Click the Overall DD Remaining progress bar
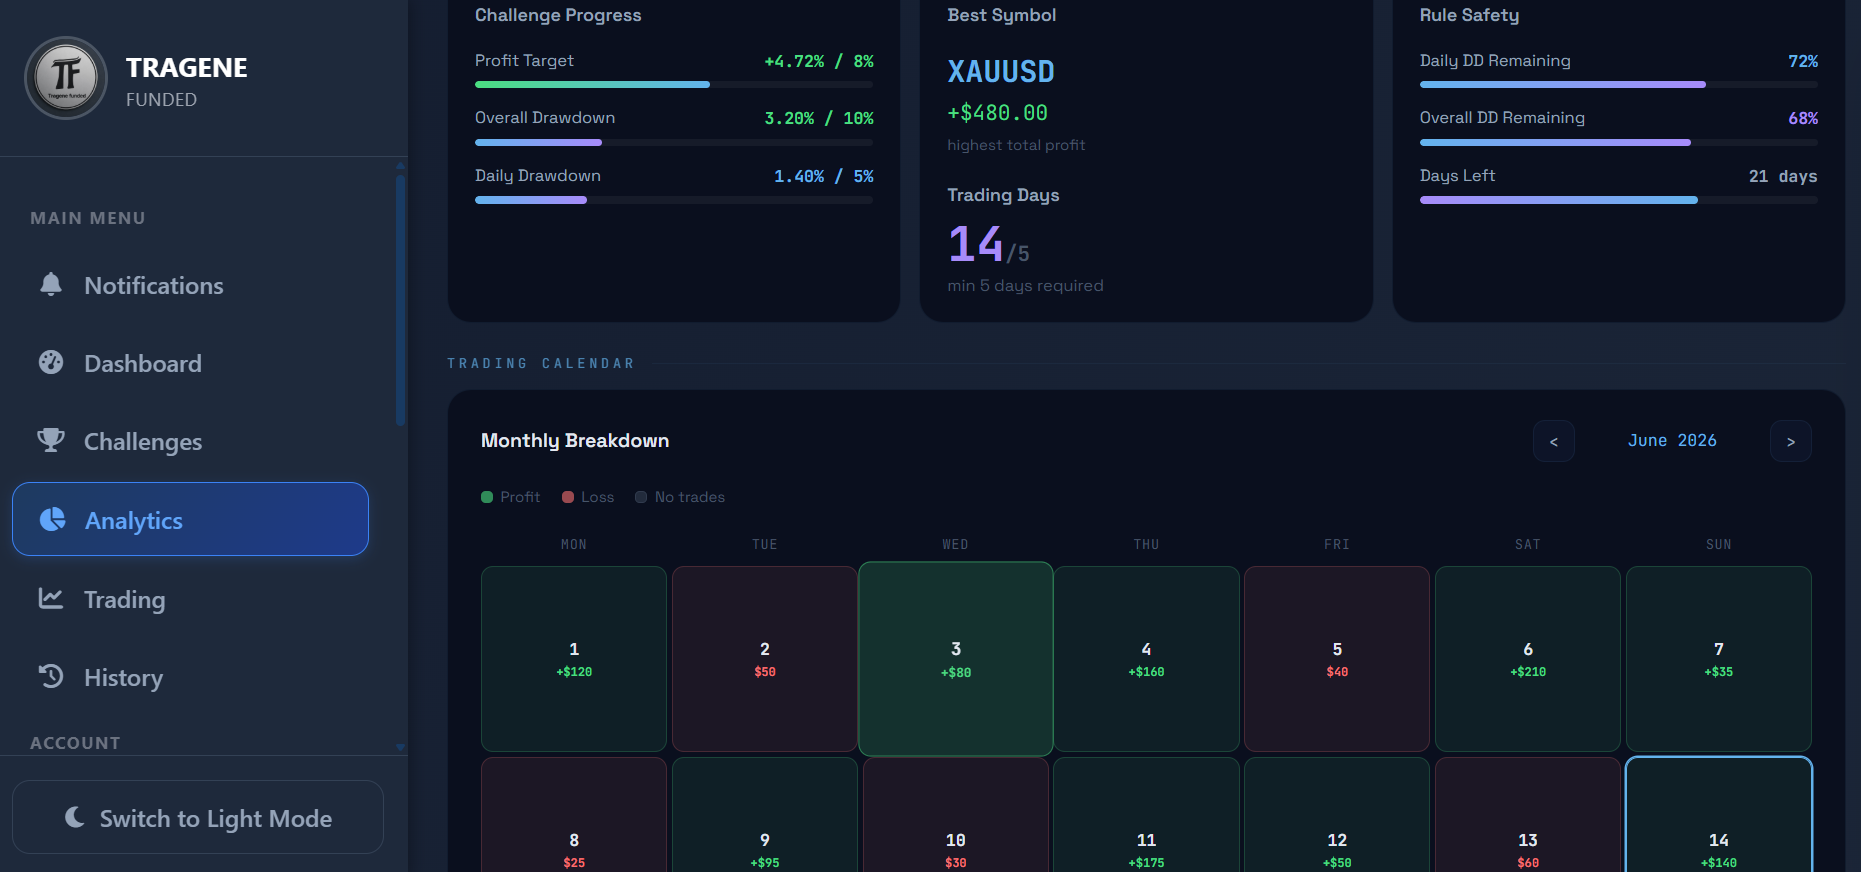Viewport: 1861px width, 872px height. click(1618, 142)
